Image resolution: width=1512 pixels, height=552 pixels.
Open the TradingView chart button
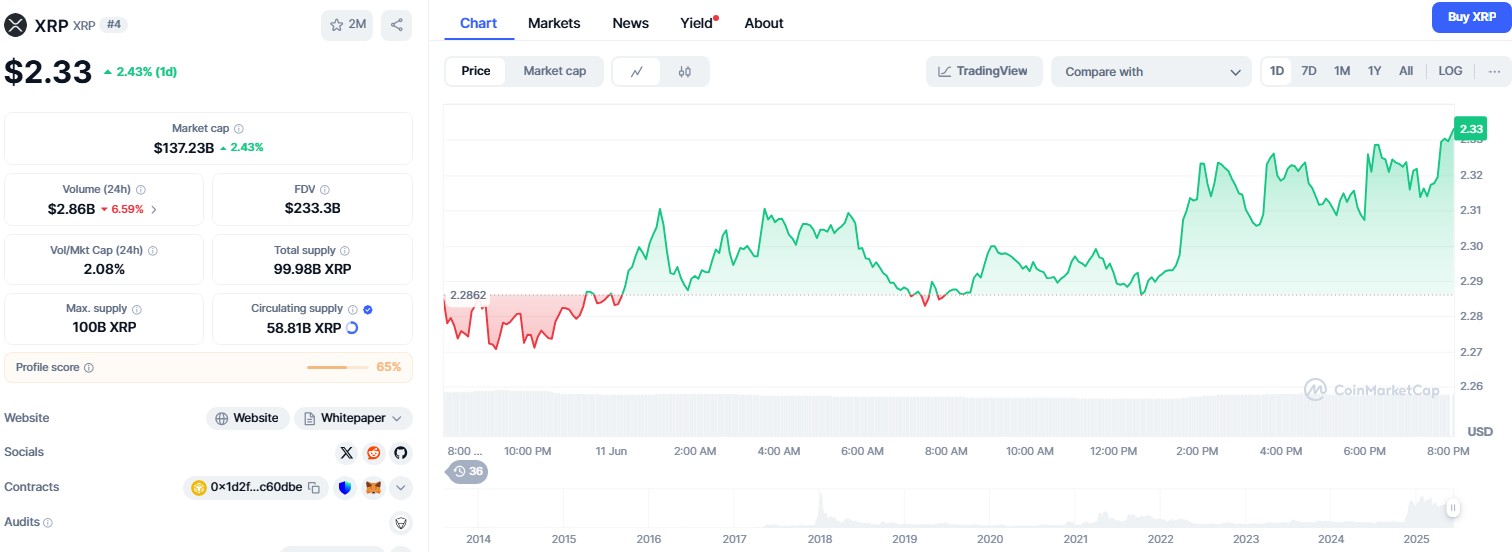coord(984,71)
